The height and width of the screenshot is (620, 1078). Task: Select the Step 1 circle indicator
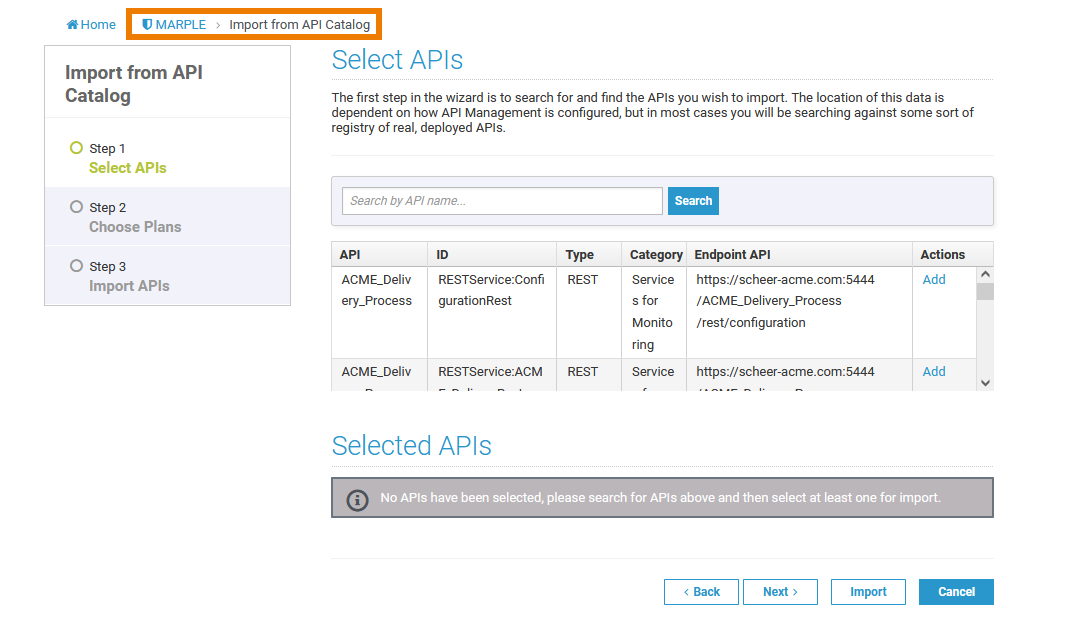tap(76, 148)
